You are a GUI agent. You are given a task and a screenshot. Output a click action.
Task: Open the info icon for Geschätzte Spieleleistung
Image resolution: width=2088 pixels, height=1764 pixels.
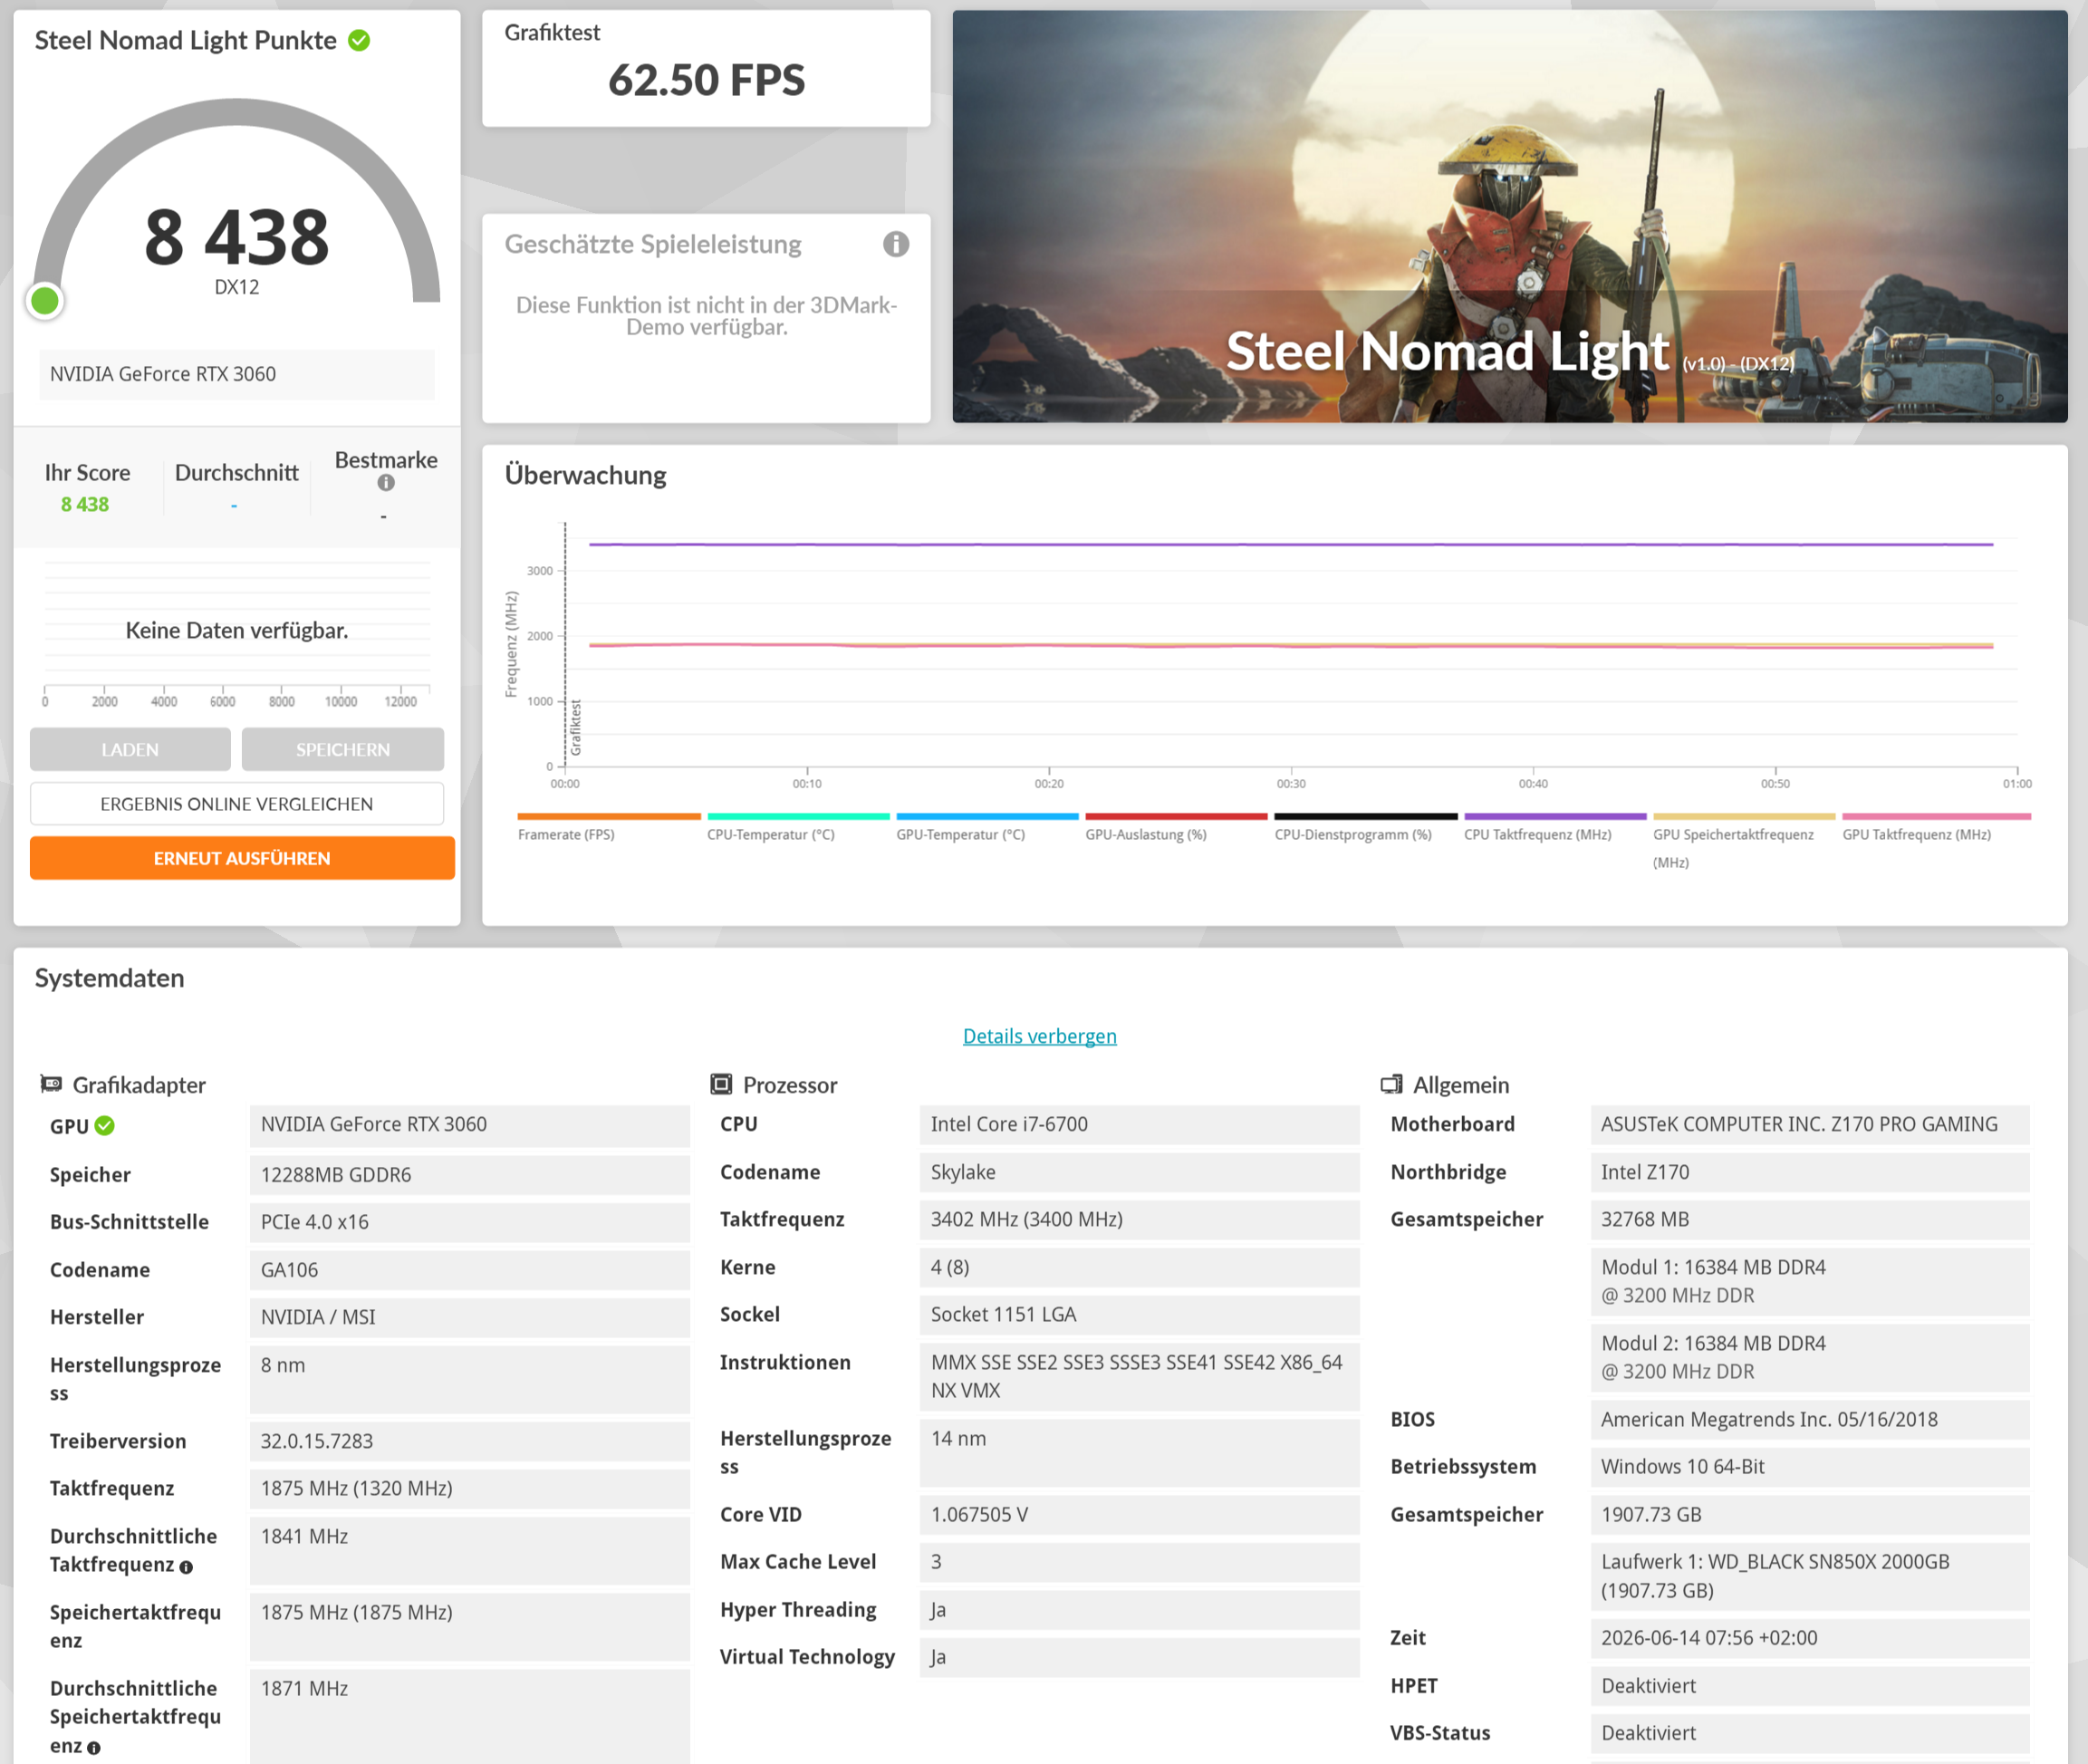pos(896,244)
